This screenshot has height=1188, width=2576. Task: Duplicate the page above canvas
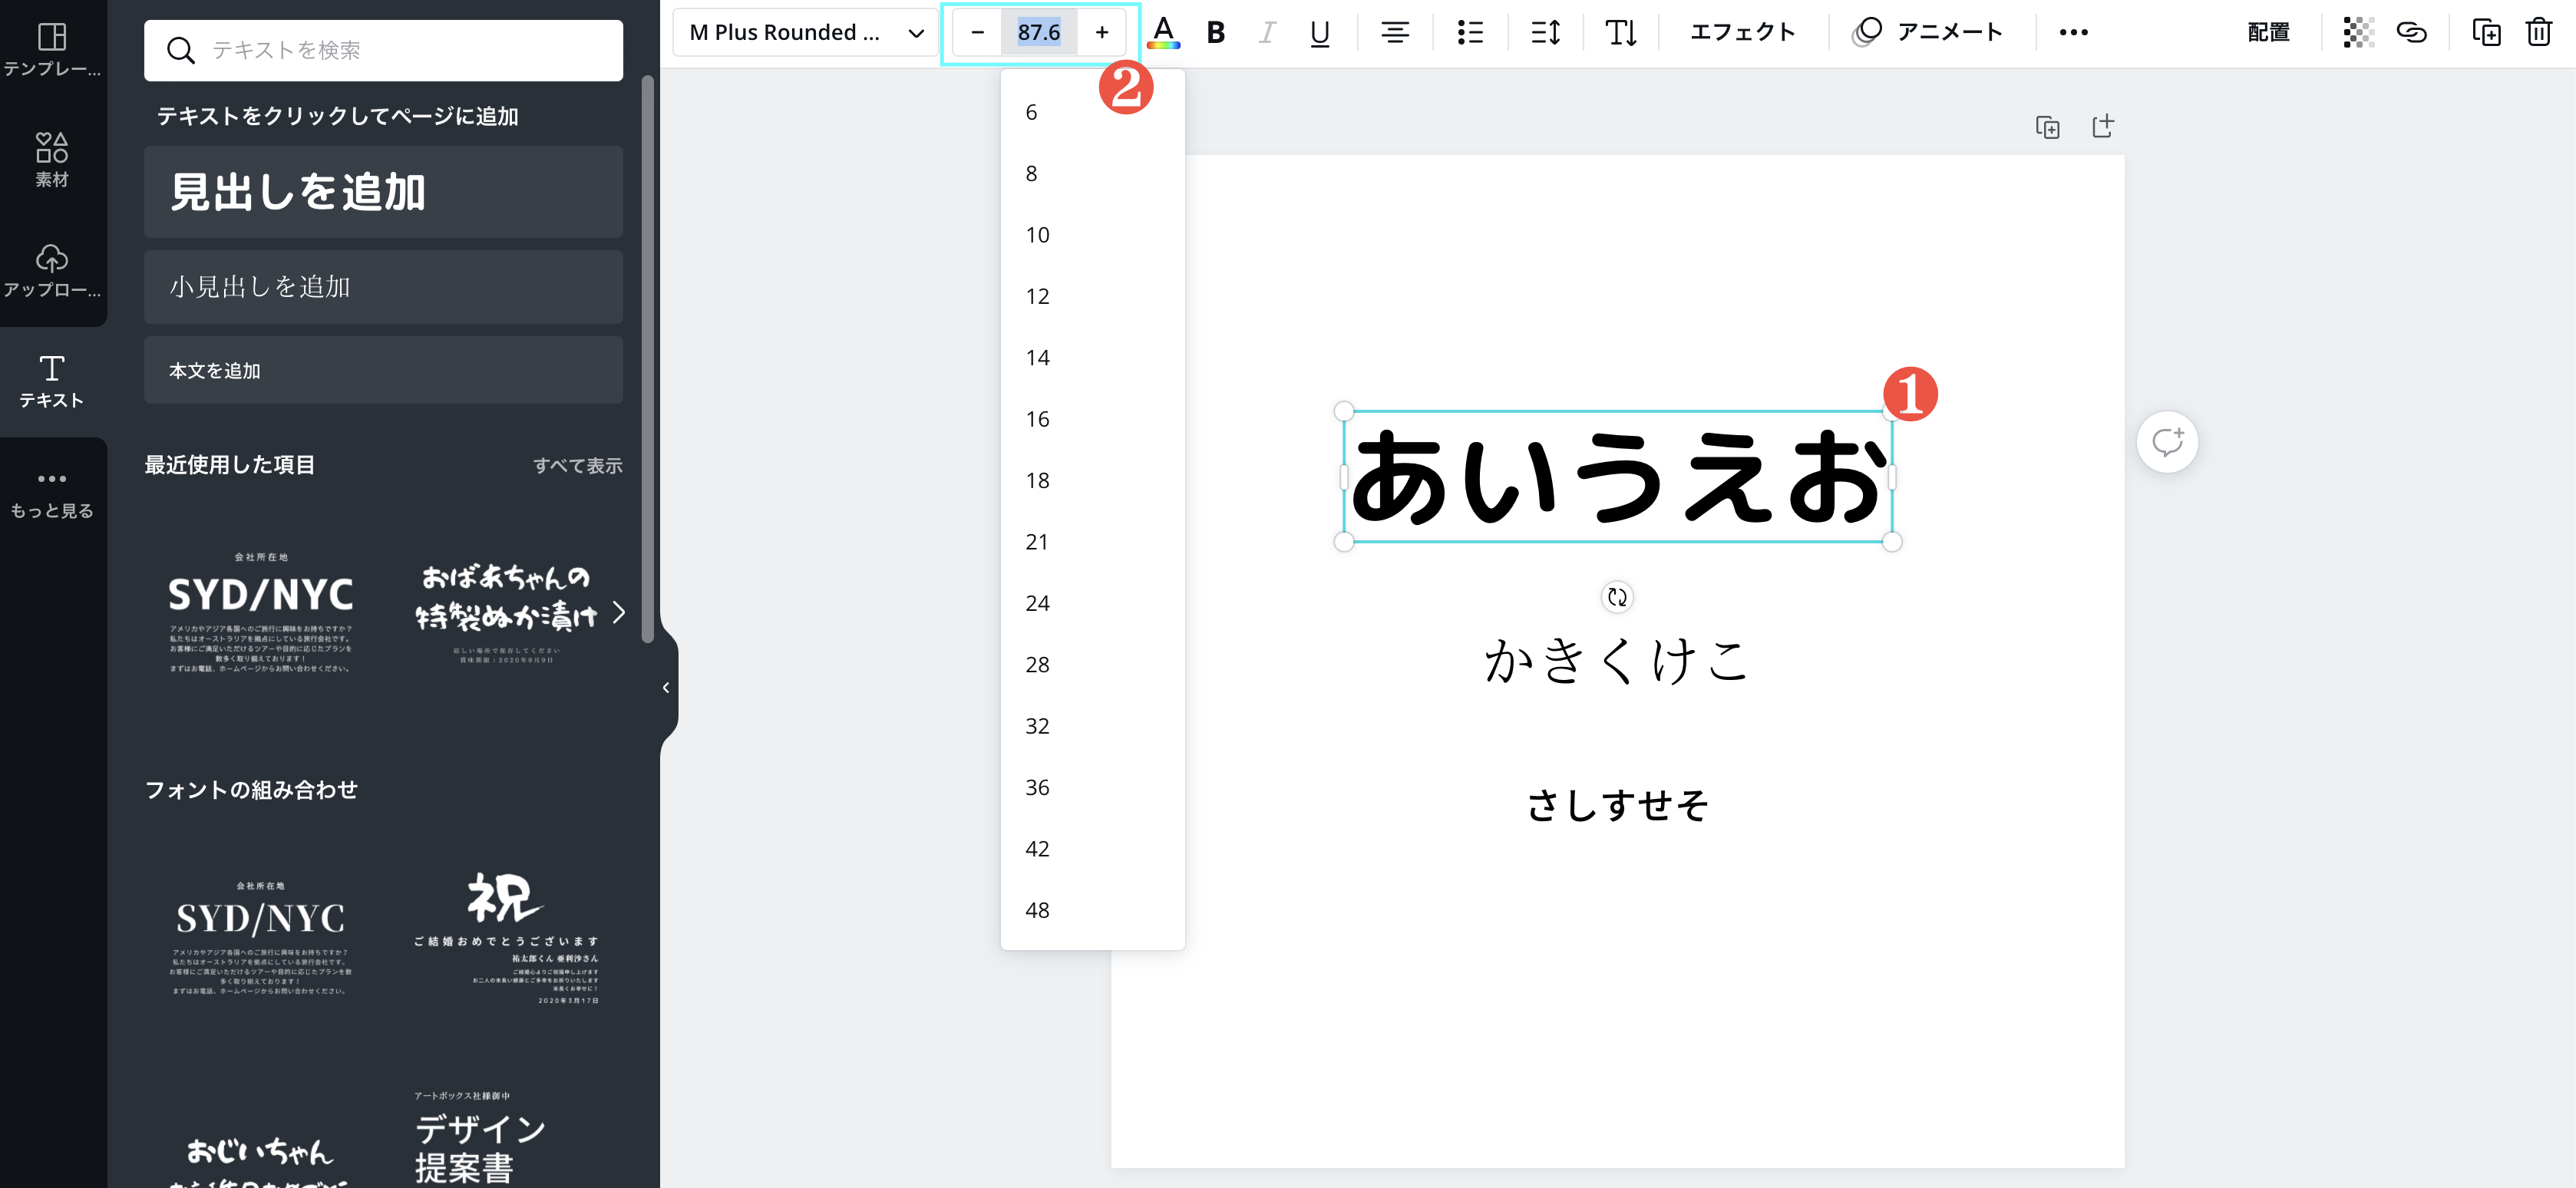2047,127
